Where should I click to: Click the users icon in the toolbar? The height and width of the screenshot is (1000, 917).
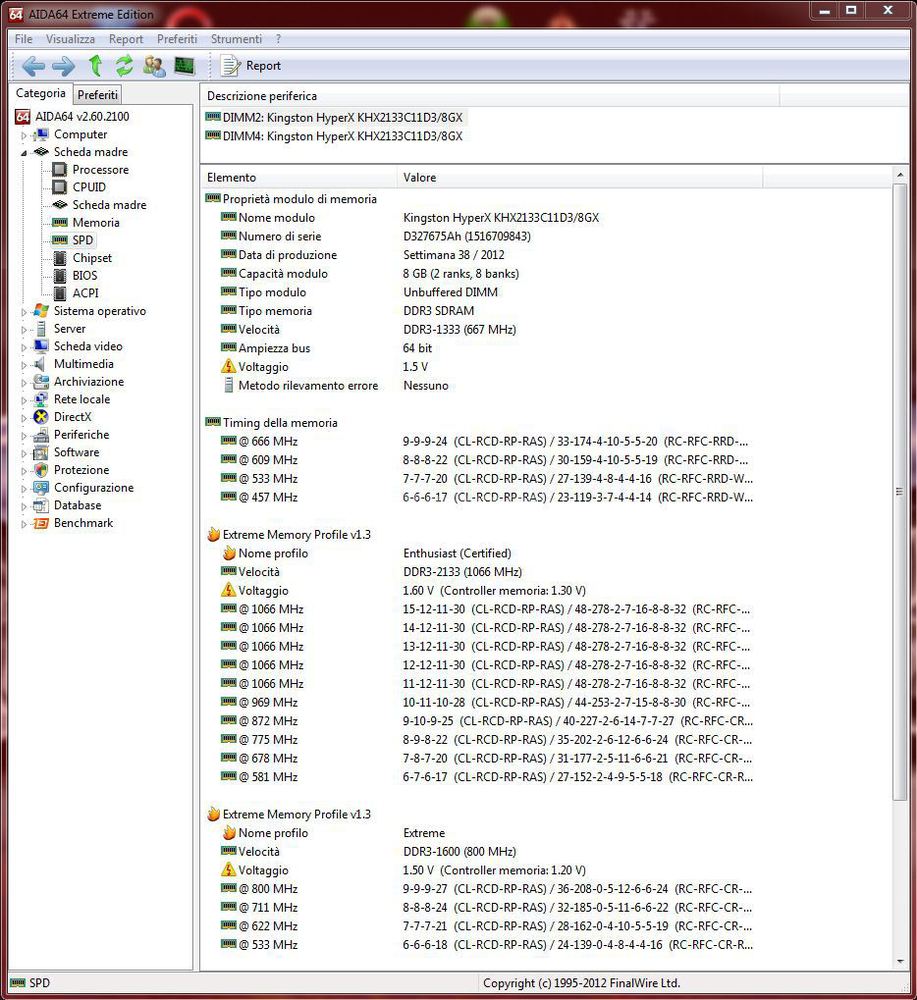pyautogui.click(x=154, y=66)
